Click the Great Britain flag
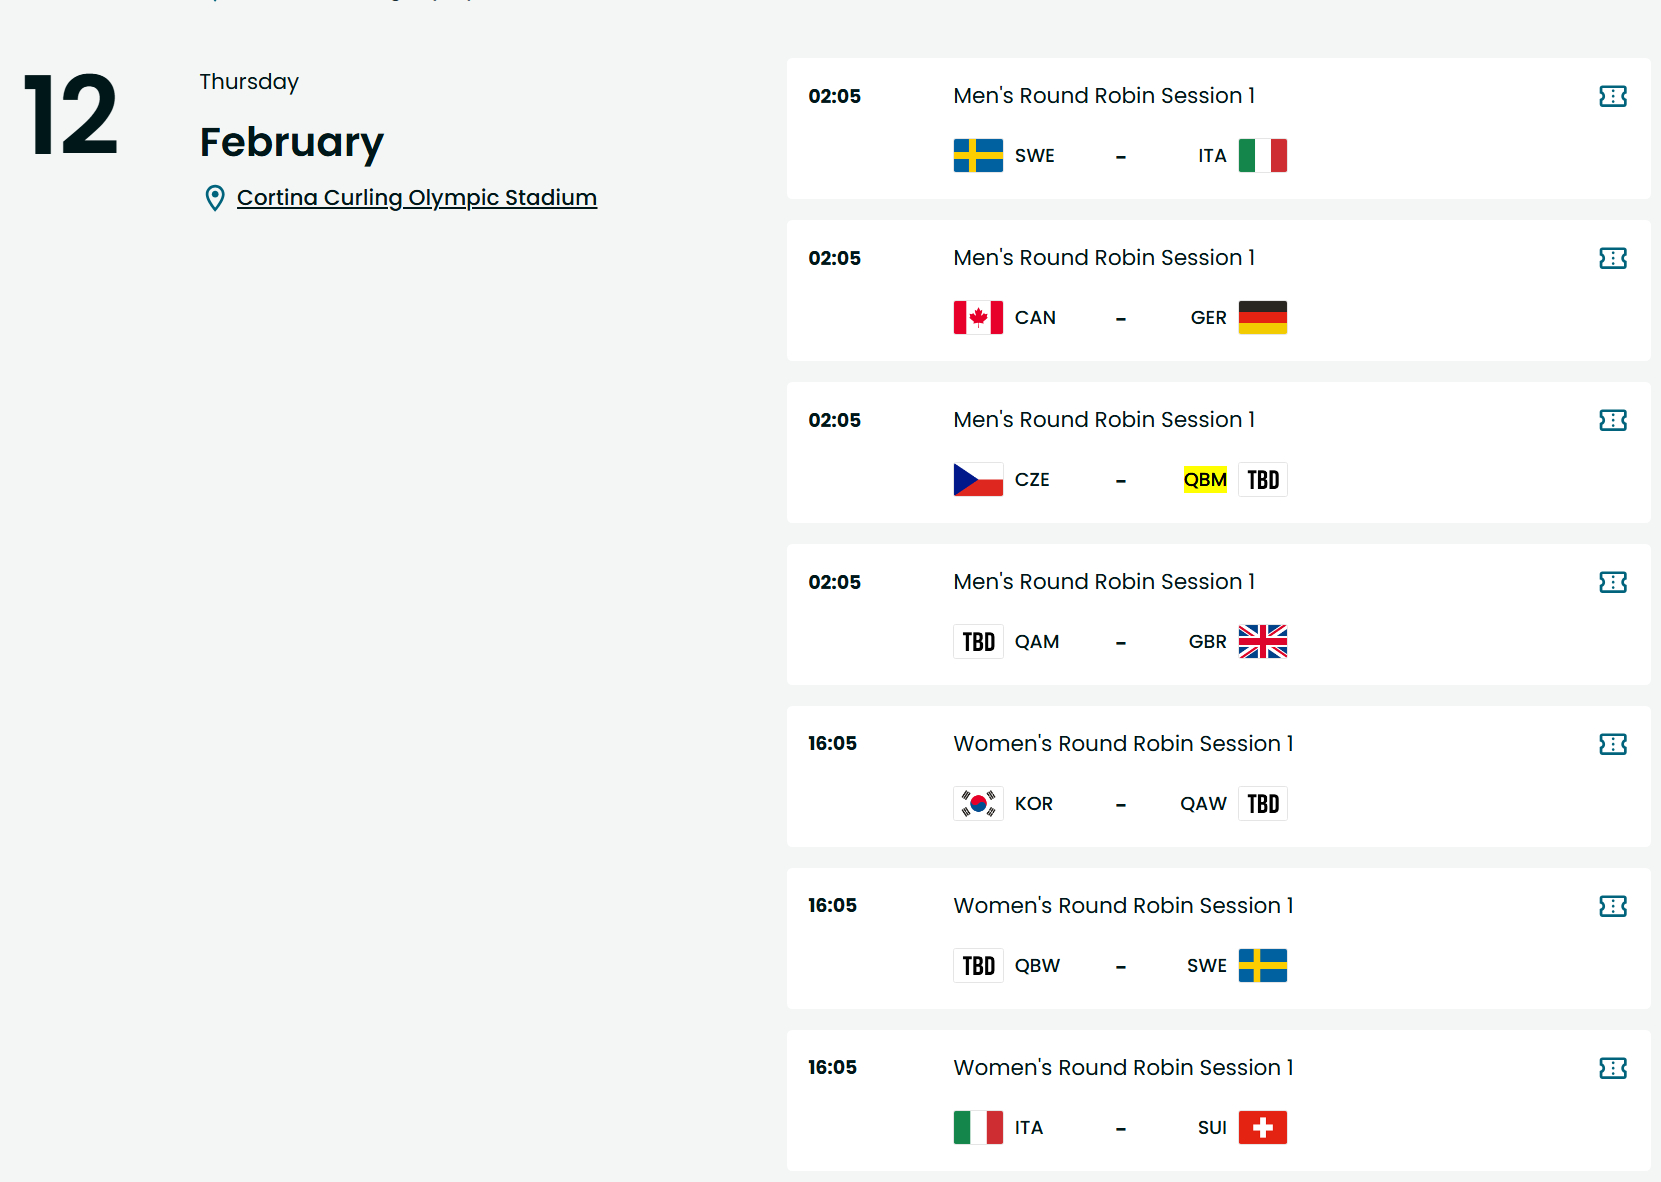The image size is (1661, 1182). pos(1263,641)
